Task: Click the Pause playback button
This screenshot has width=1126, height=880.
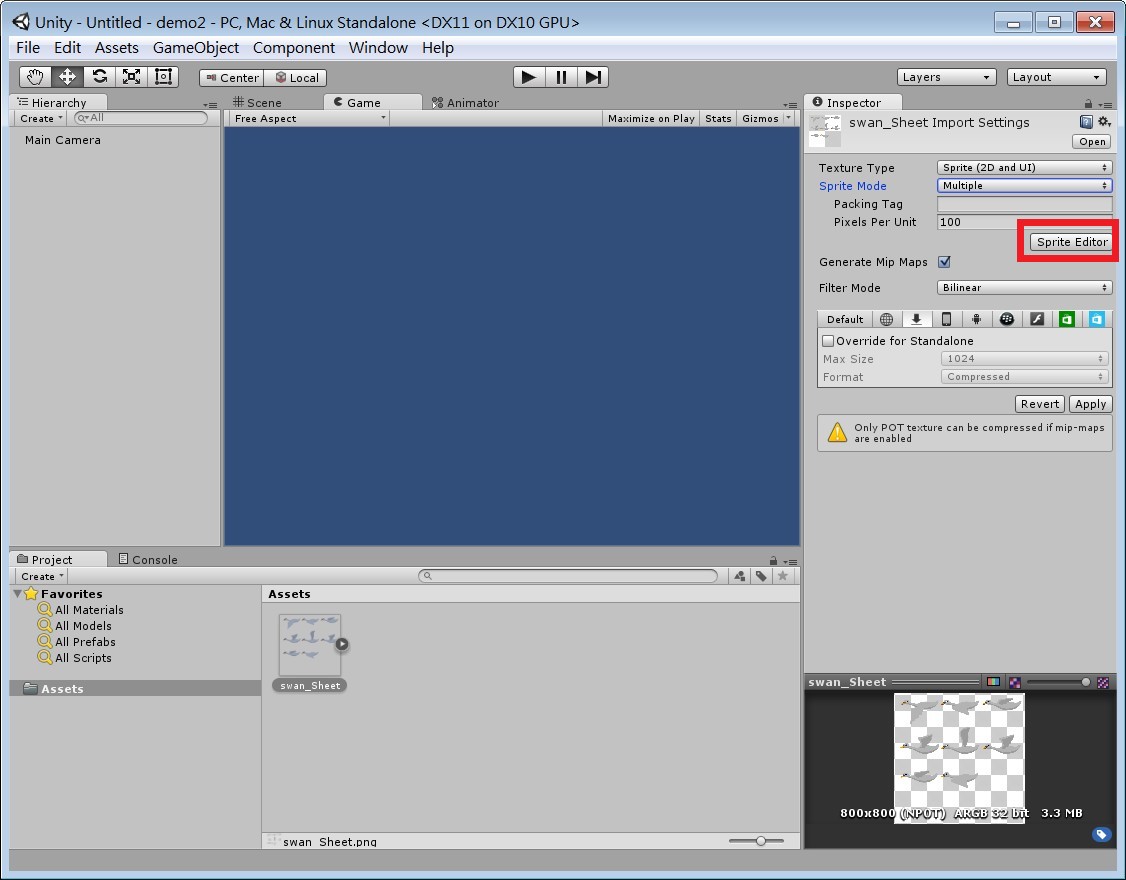Action: tap(561, 77)
